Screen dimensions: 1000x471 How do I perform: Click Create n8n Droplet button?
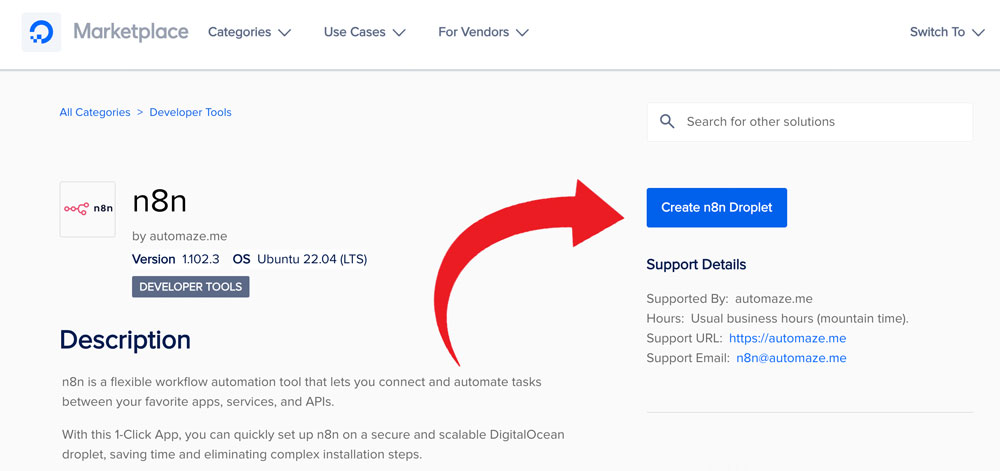pyautogui.click(x=717, y=207)
